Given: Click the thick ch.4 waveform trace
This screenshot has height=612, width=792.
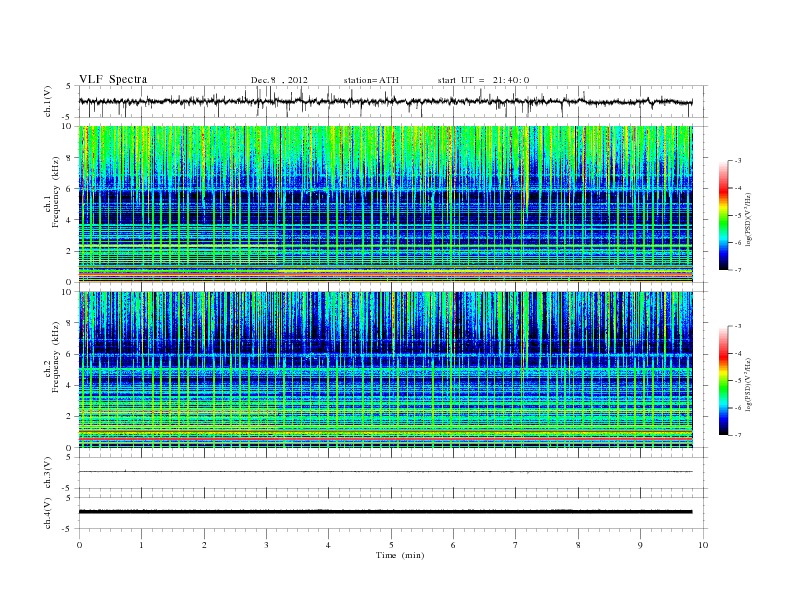Looking at the screenshot, I should coord(386,512).
